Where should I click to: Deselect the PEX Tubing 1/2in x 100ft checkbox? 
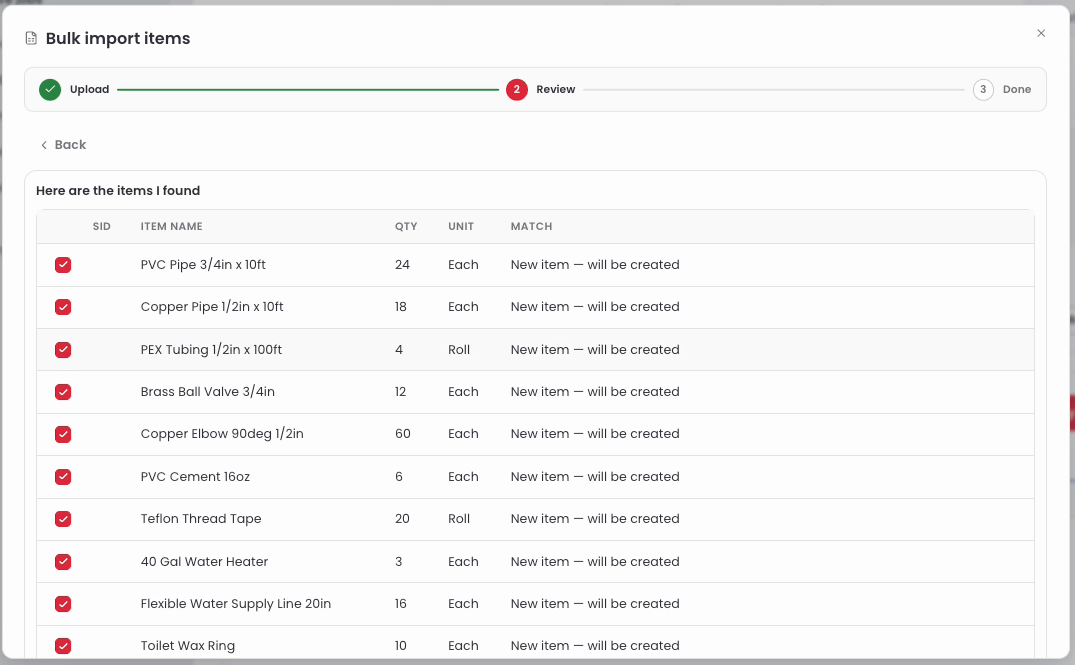pyautogui.click(x=63, y=350)
